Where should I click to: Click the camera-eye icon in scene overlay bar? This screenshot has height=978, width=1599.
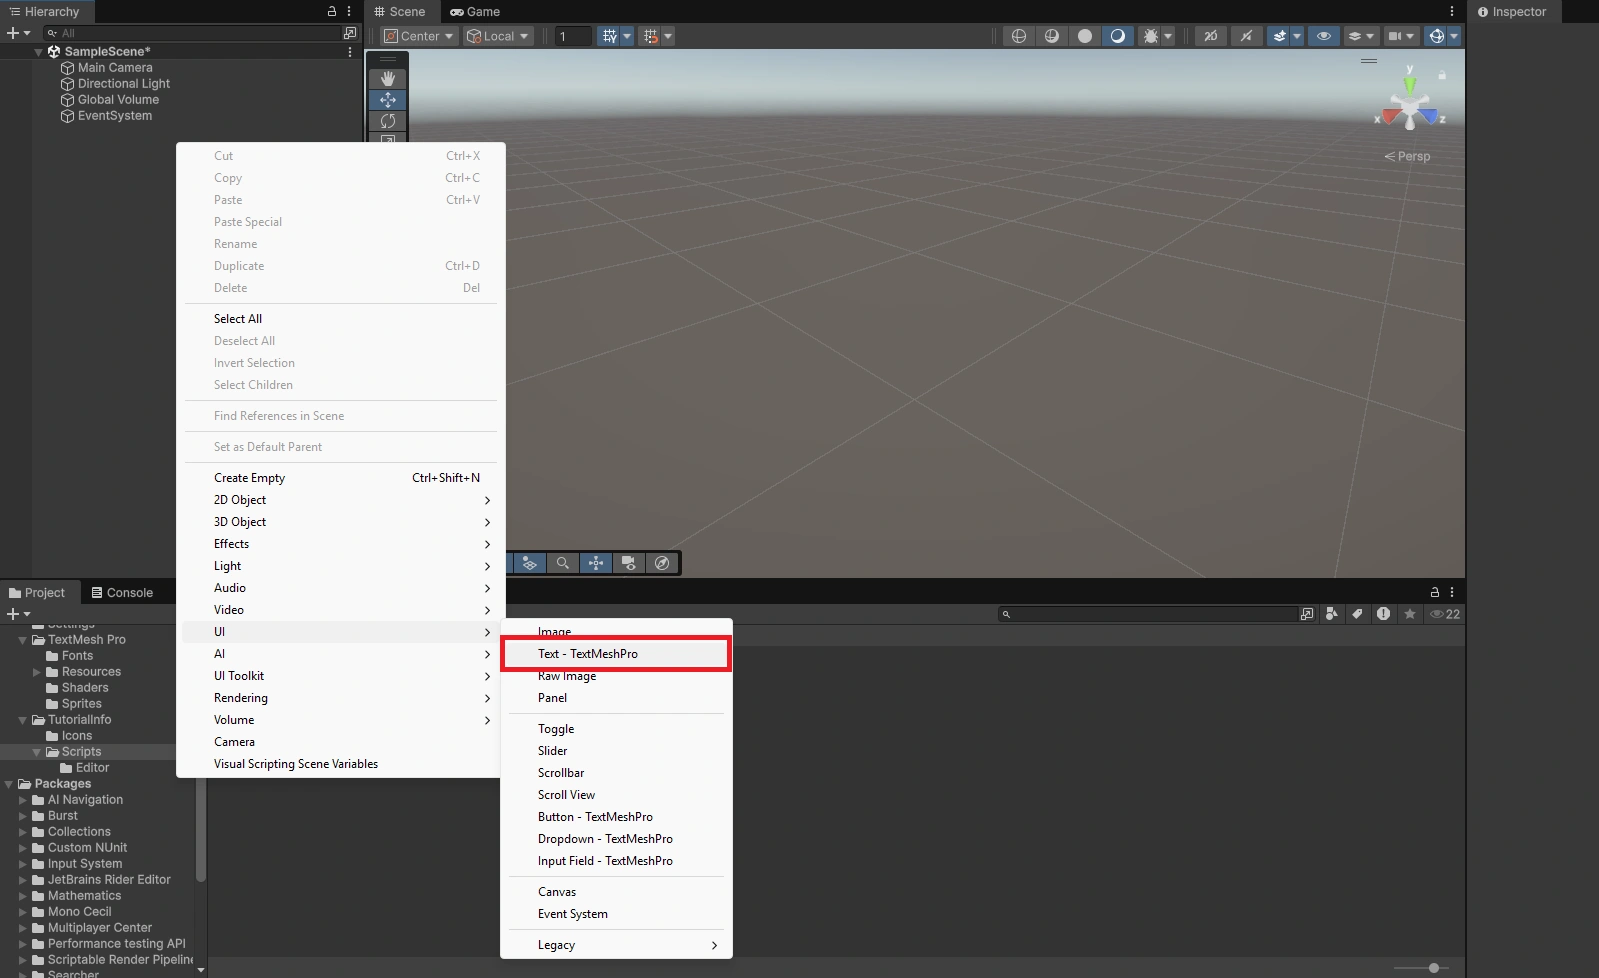tap(629, 563)
